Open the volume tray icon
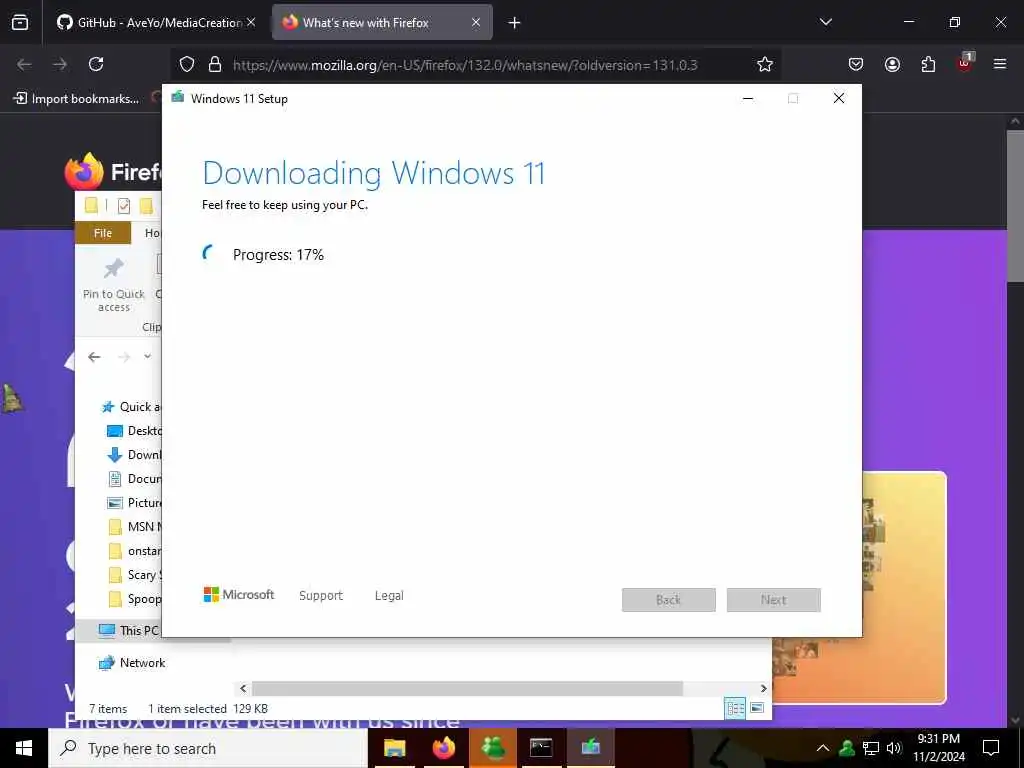The width and height of the screenshot is (1024, 768). (x=894, y=748)
